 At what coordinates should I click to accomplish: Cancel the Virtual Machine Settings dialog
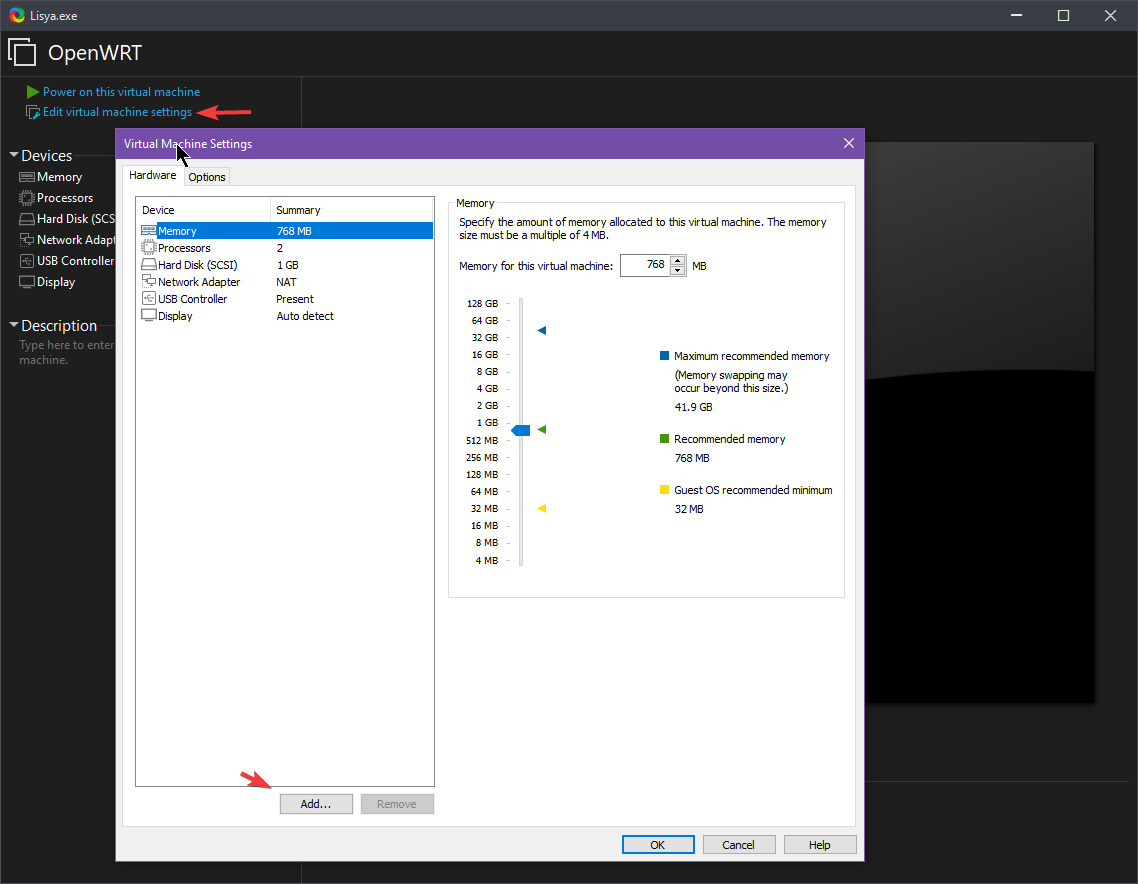point(739,845)
